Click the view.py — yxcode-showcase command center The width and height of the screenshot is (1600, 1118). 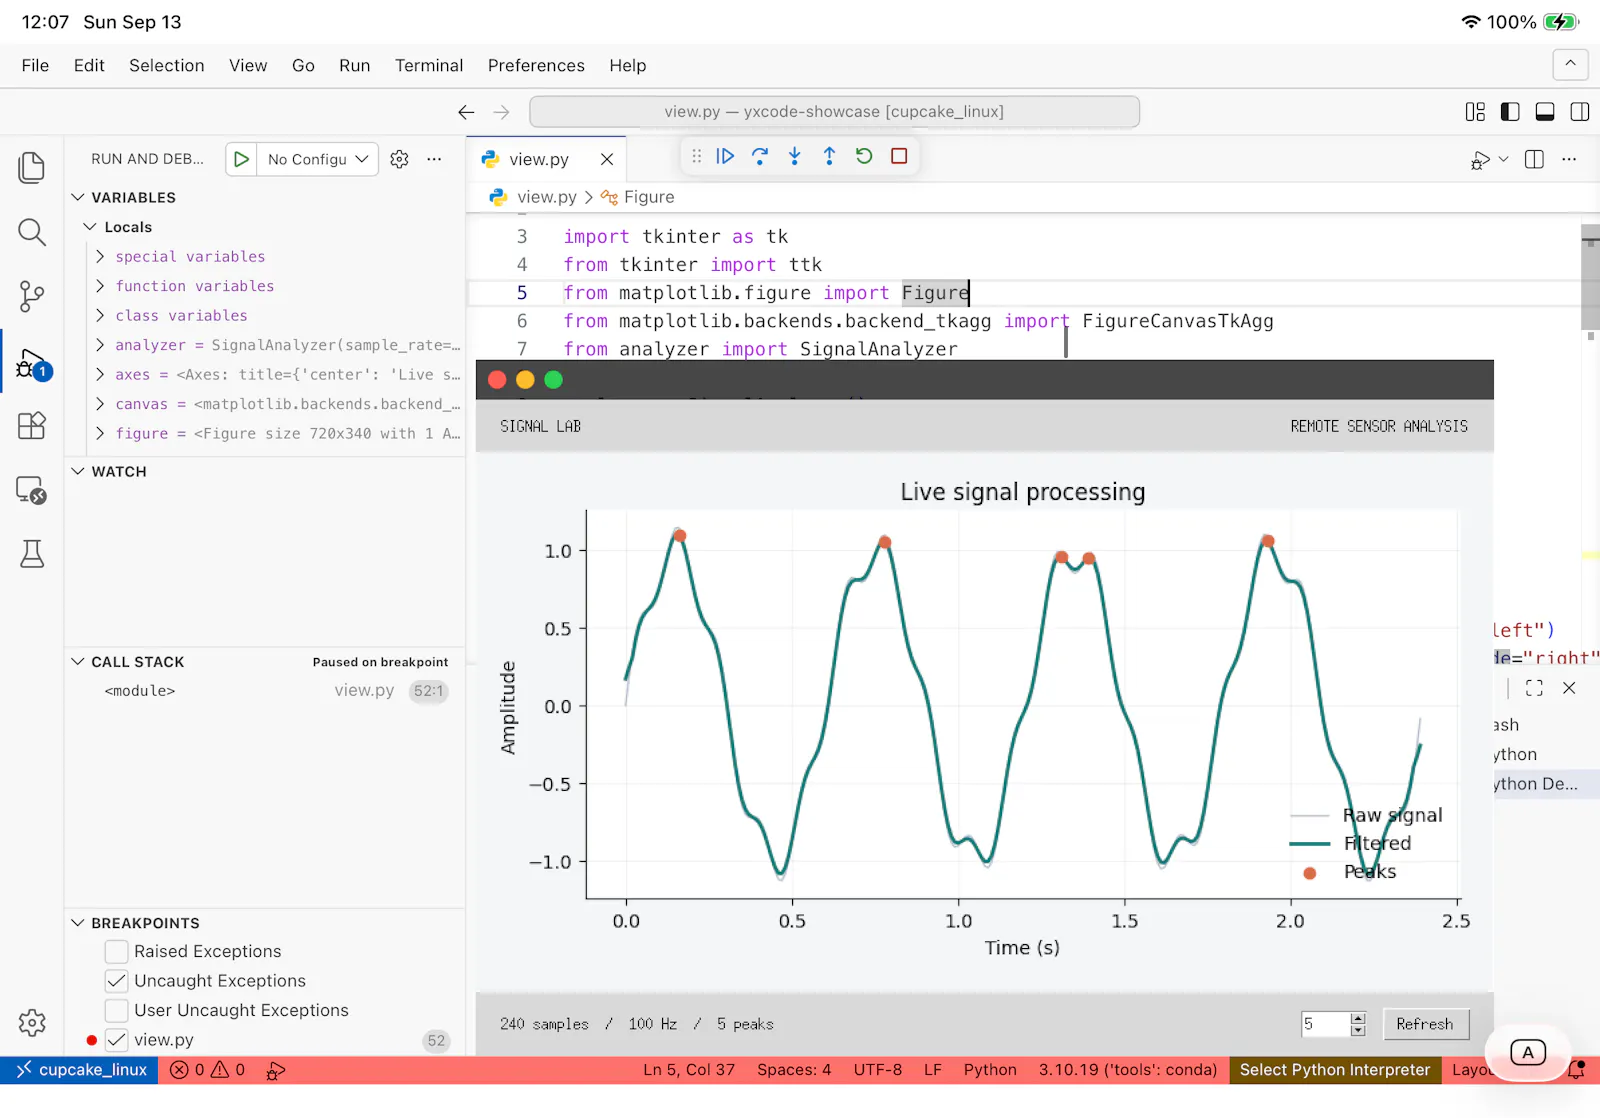834,112
